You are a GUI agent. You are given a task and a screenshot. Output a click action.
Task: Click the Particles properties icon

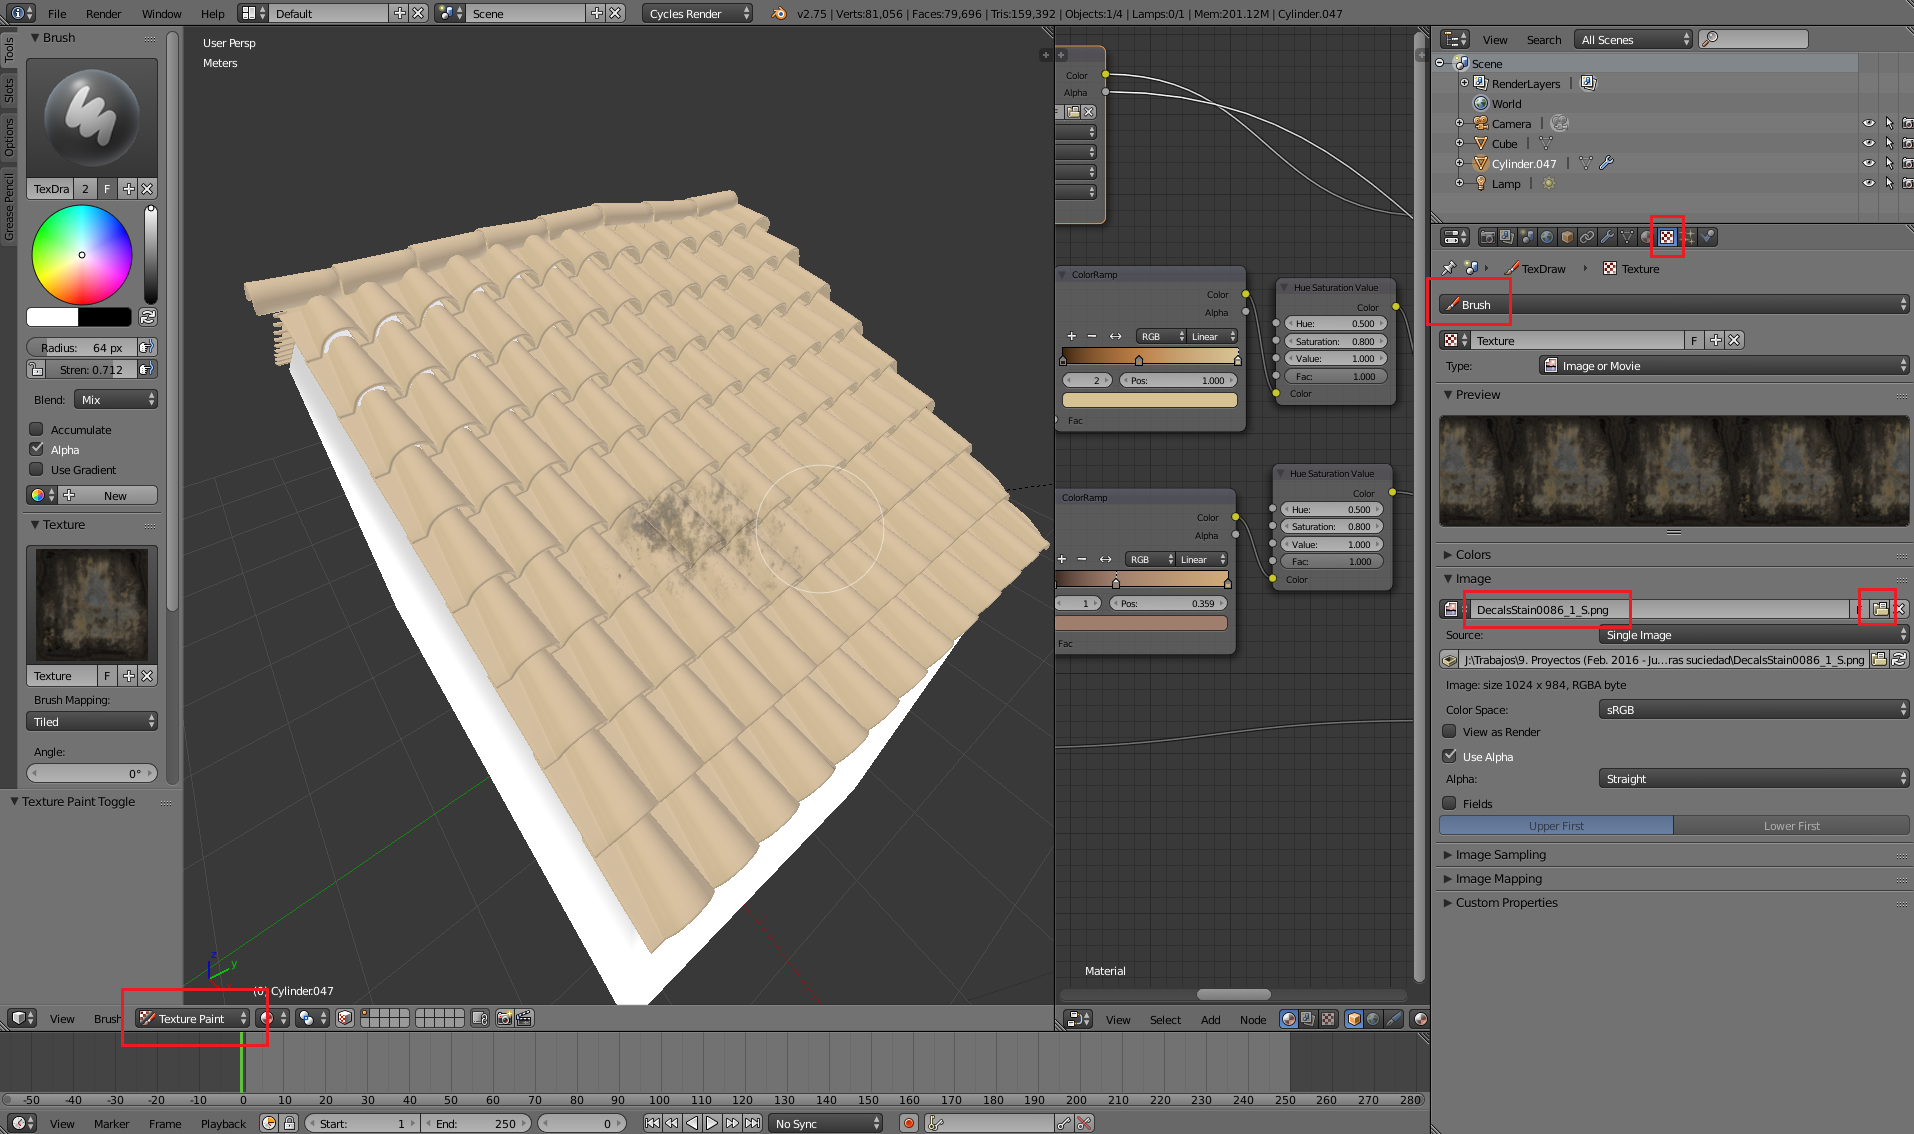[1688, 237]
